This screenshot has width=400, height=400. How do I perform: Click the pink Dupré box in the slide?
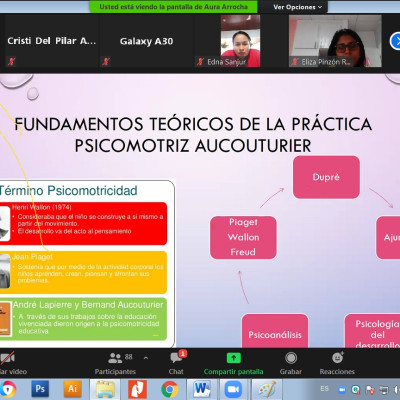coord(326,177)
